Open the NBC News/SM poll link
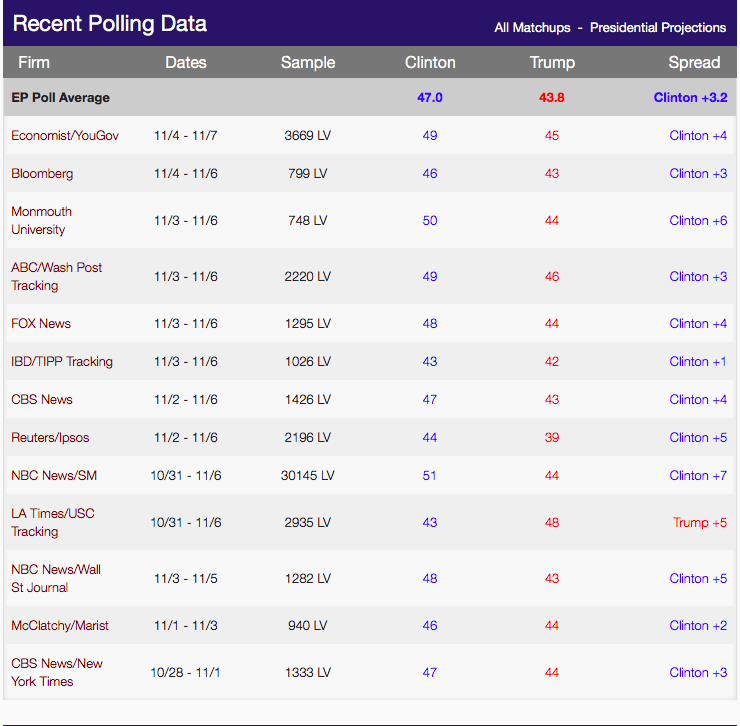This screenshot has height=726, width=740. coord(54,475)
